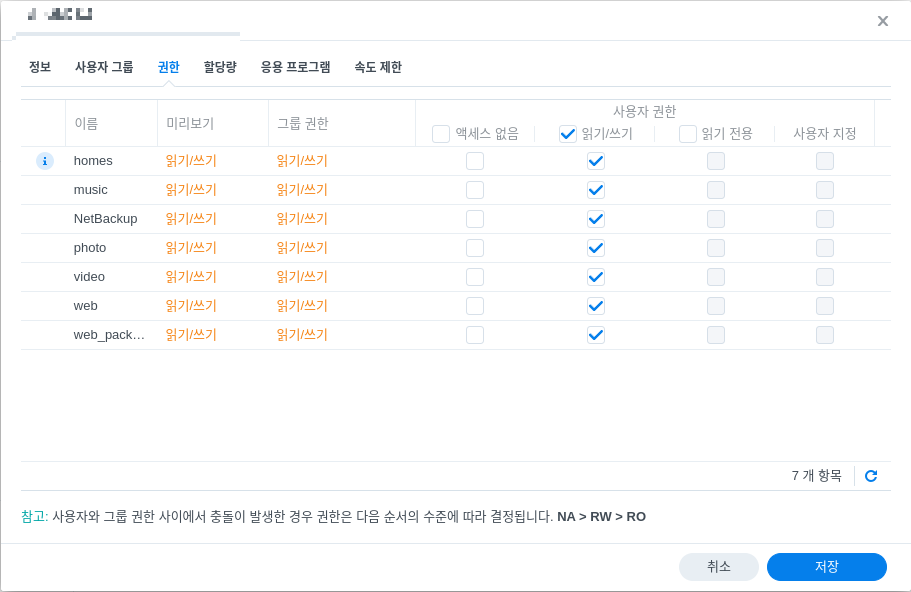Save changes with the 저장 button
Image resolution: width=911 pixels, height=592 pixels.
[827, 566]
